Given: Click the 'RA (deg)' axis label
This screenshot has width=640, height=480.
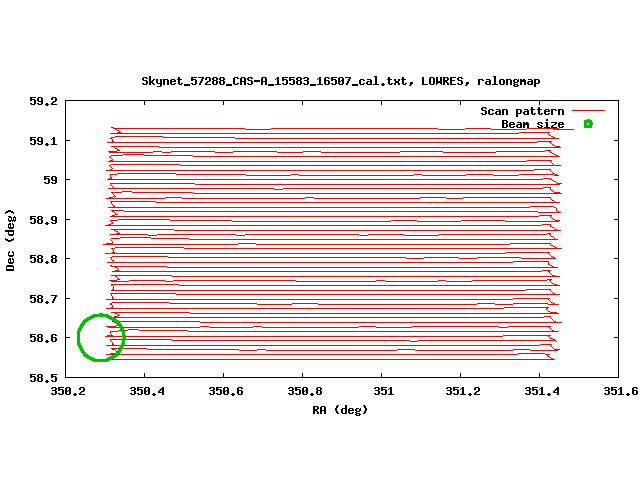Looking at the screenshot, I should 340,410.
